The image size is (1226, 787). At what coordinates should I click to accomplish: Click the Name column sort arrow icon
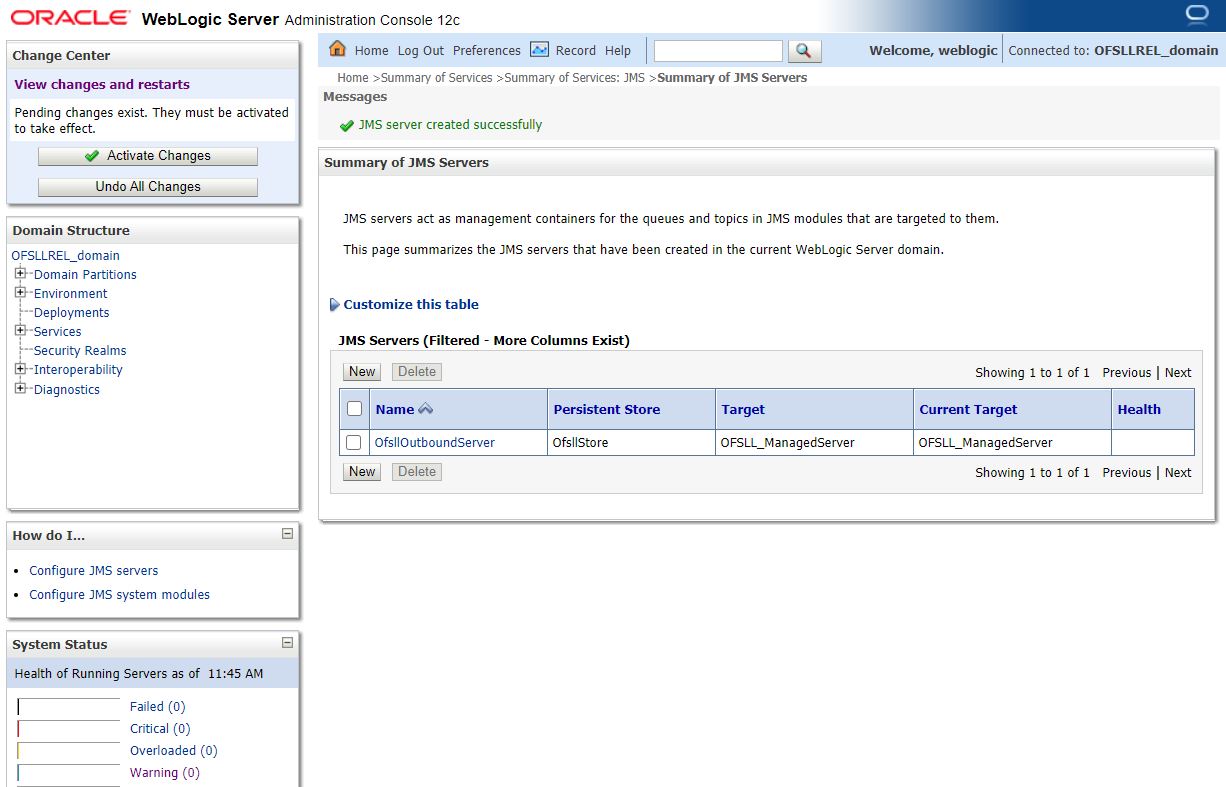pos(426,409)
